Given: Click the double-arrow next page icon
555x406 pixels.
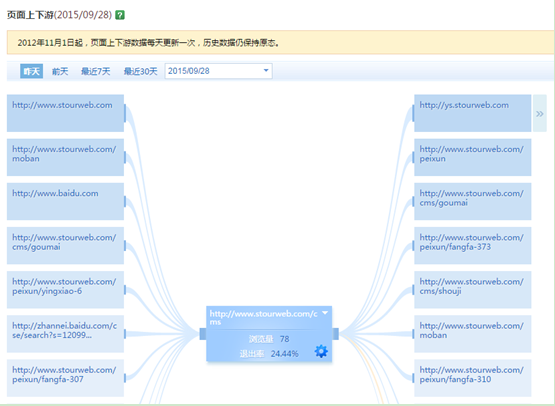Looking at the screenshot, I should tap(540, 114).
